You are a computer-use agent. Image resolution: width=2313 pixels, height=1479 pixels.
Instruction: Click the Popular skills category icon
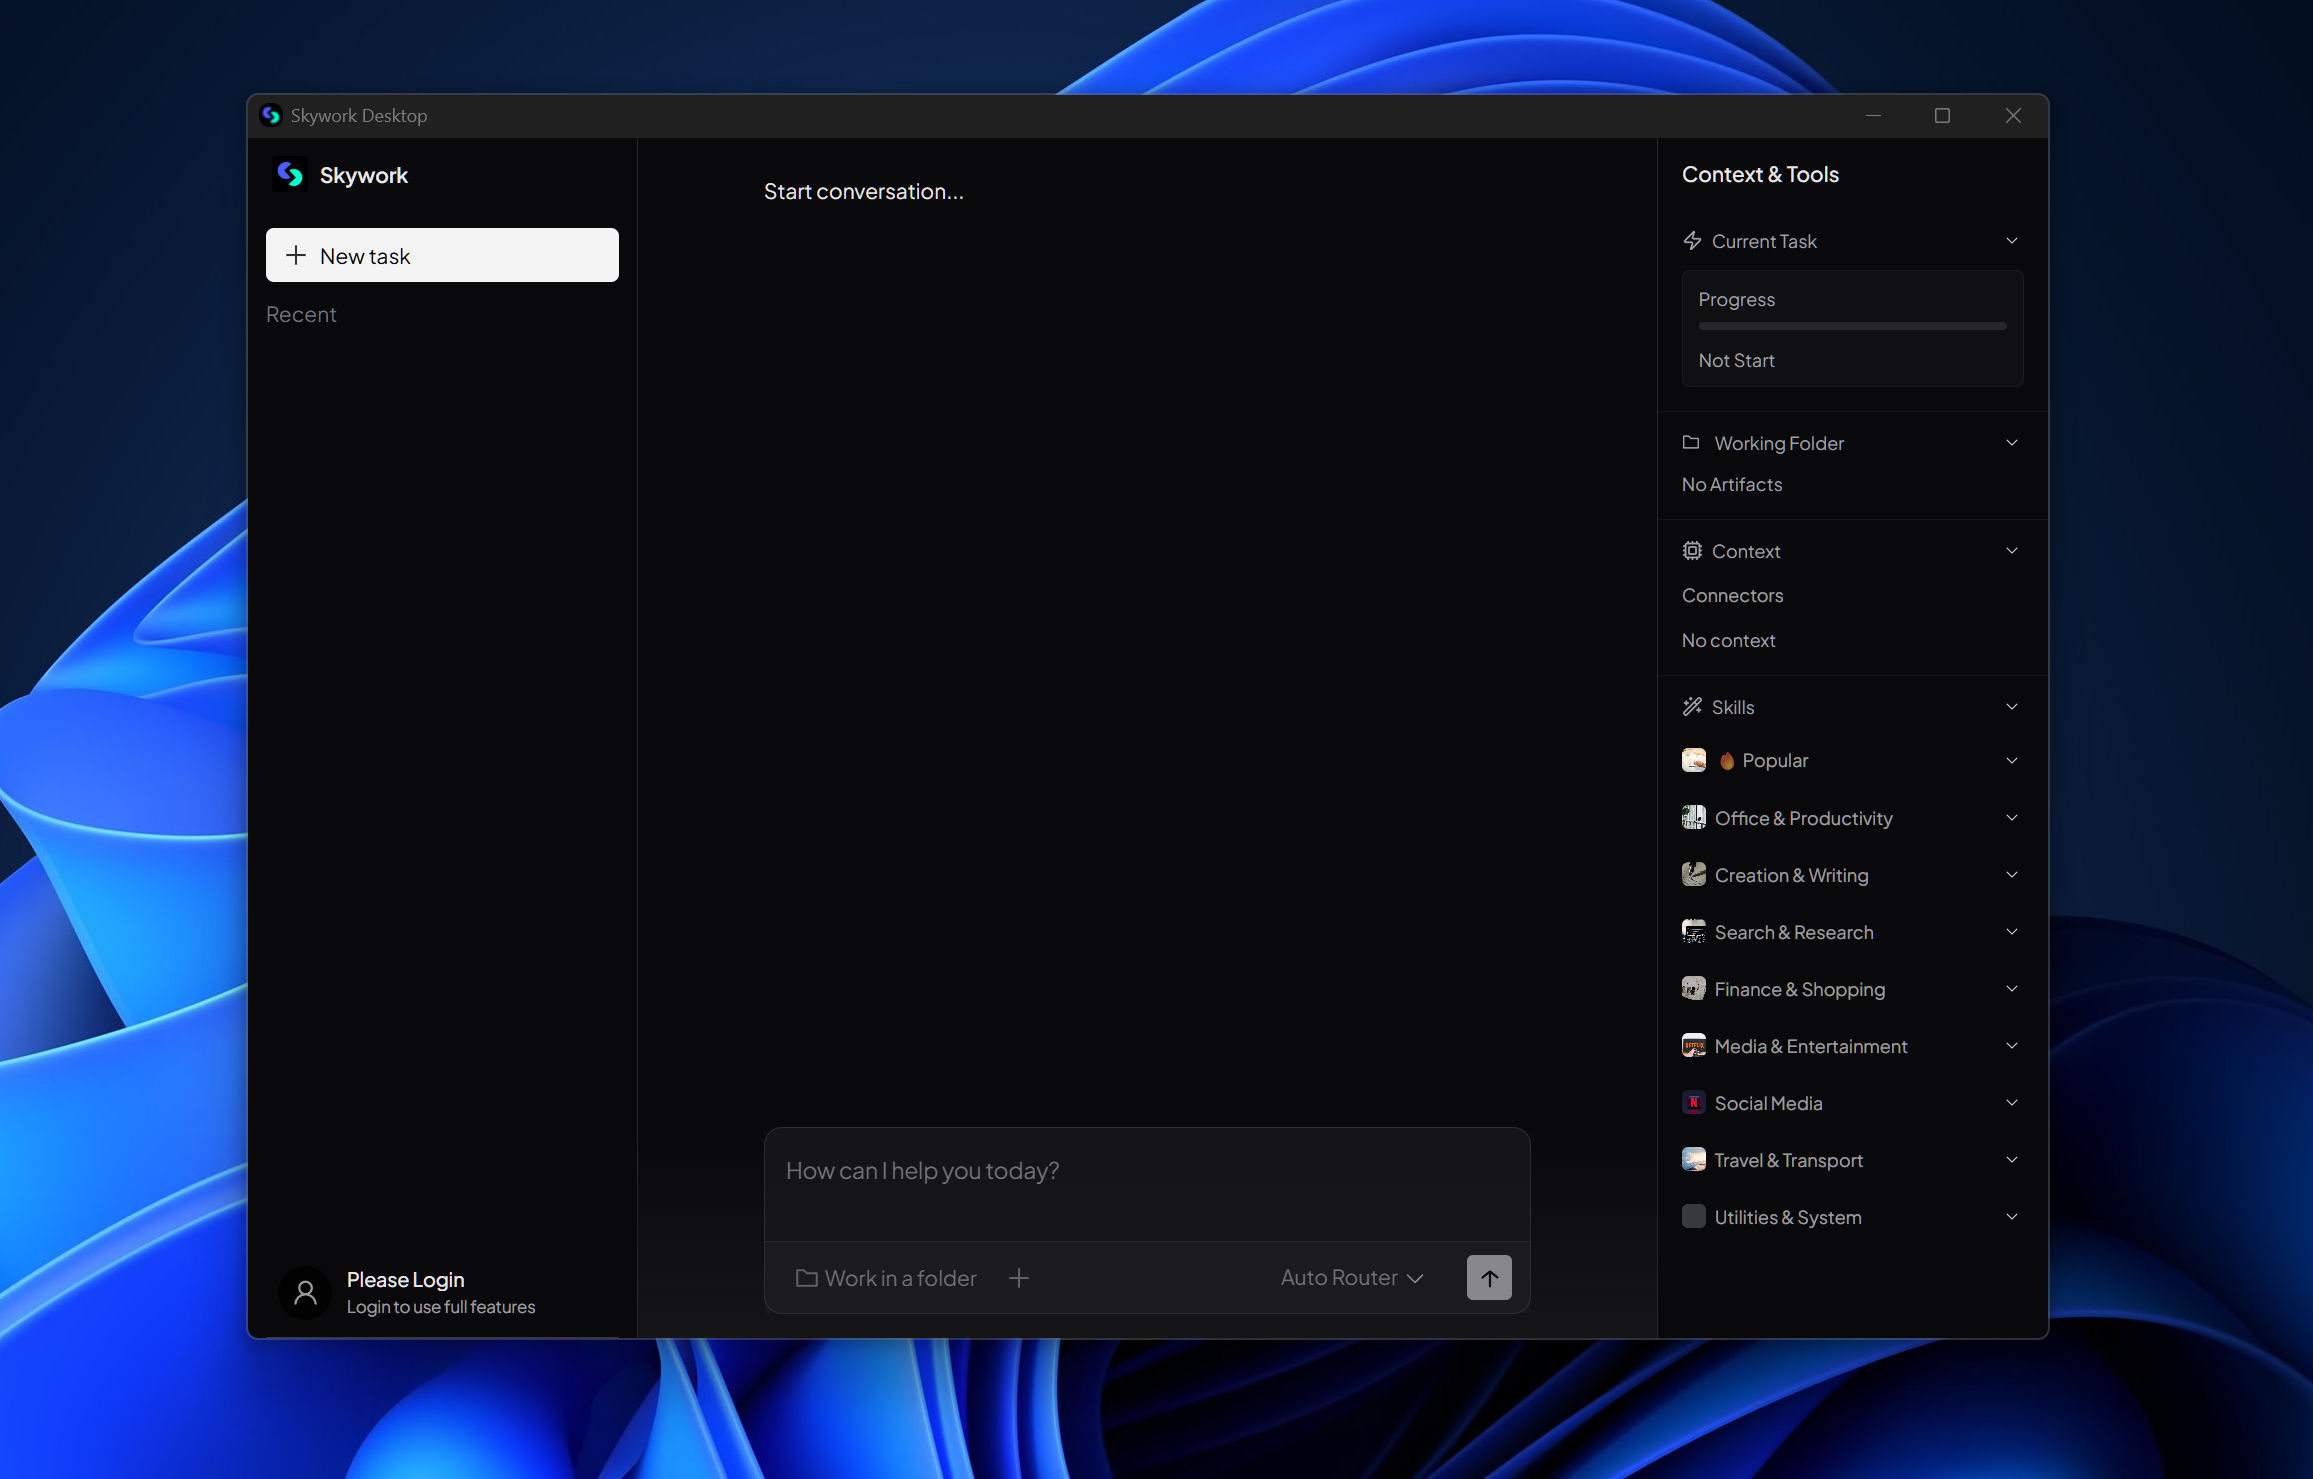pos(1694,760)
